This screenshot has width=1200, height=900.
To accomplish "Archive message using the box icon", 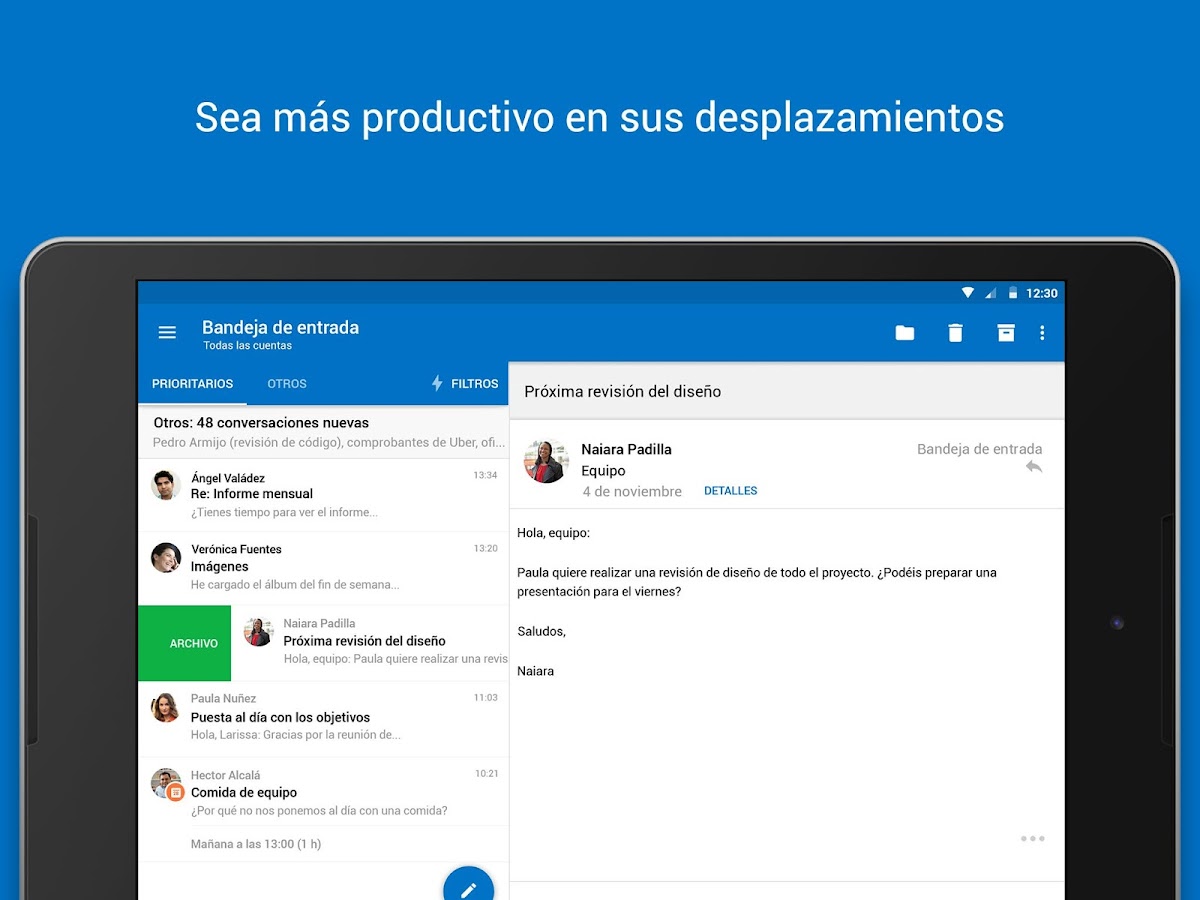I will [1006, 333].
